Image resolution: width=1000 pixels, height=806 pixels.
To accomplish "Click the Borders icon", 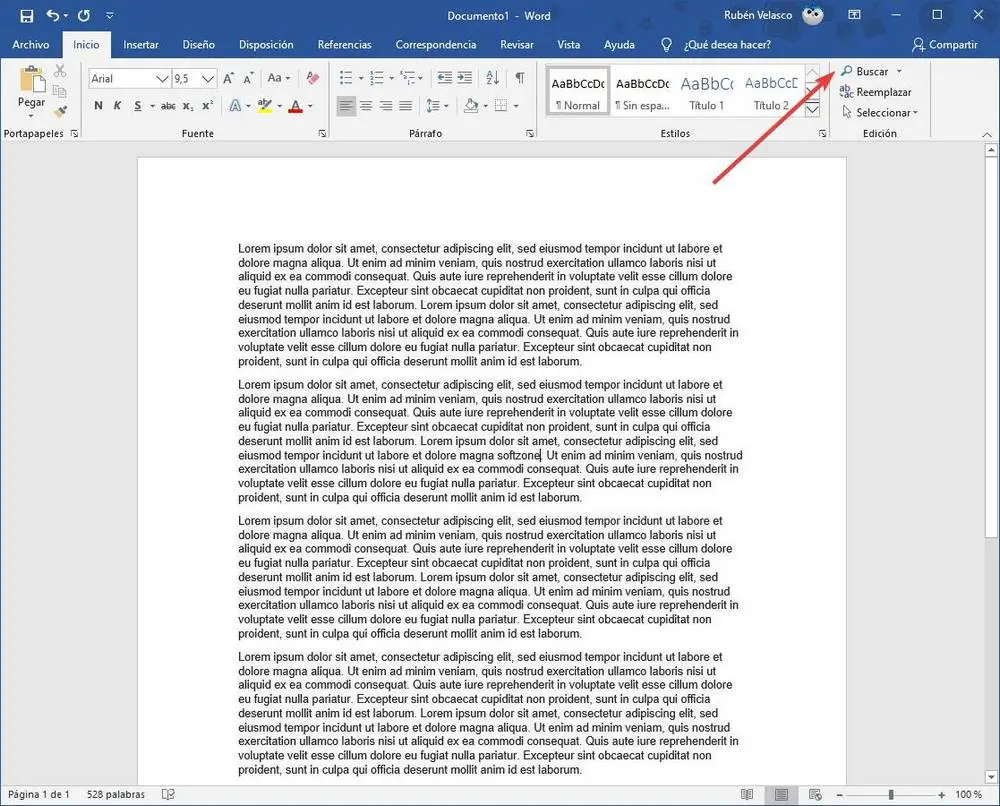I will tap(501, 106).
